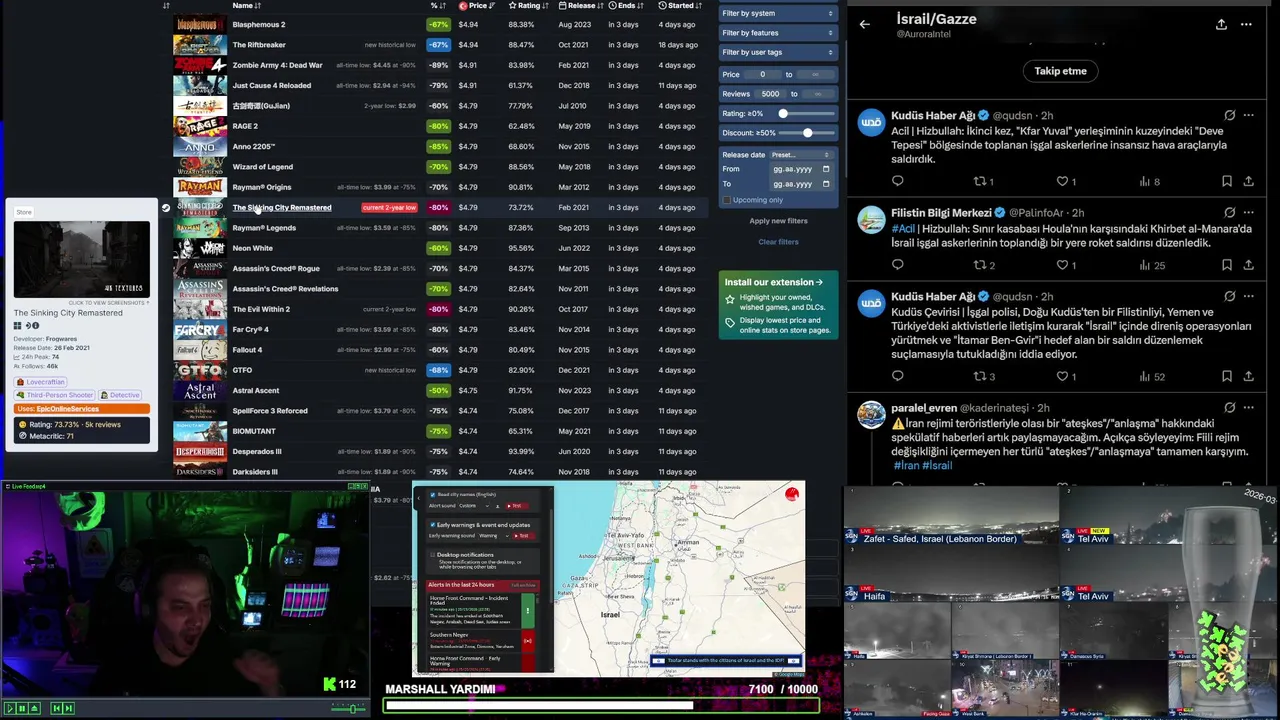Reply to the first Kudüs Haber Ağı tweet
The image size is (1280, 720).
[x=897, y=181]
